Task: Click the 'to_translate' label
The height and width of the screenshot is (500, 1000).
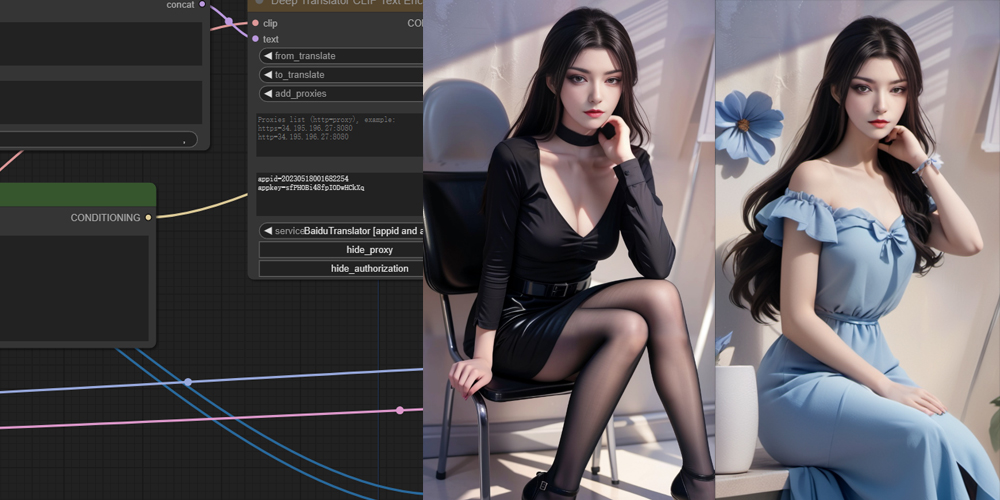Action: pyautogui.click(x=300, y=75)
